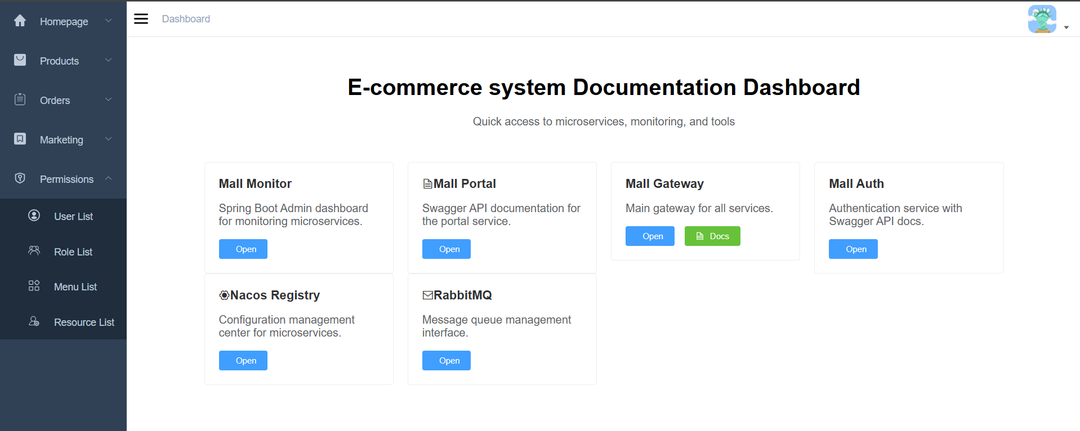This screenshot has width=1080, height=431.
Task: Select Resource List menu item
Action: (84, 322)
